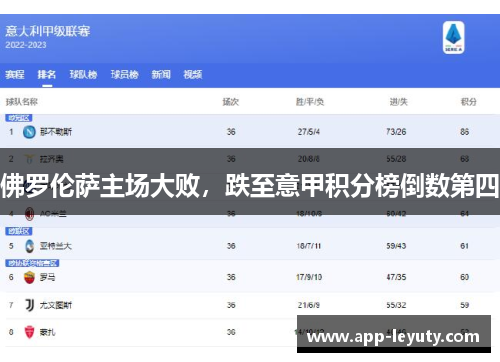Click Lazio's 68 points value
The image size is (500, 362).
point(465,159)
